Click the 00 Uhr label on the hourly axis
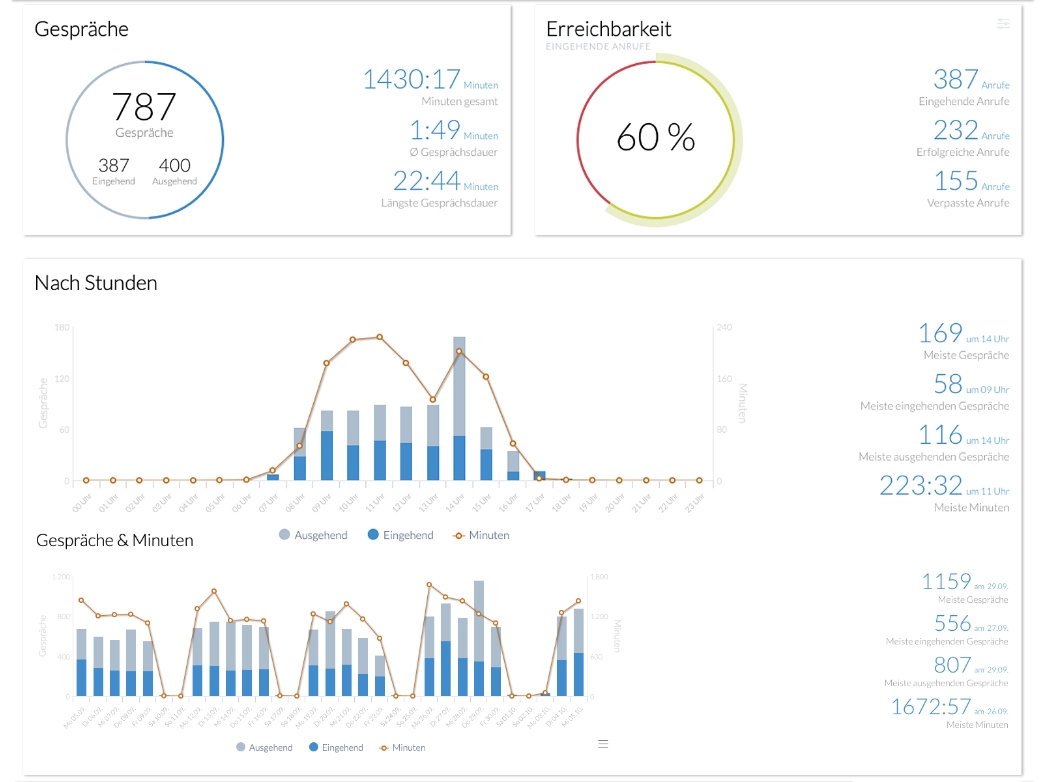1042x782 pixels. (82, 503)
